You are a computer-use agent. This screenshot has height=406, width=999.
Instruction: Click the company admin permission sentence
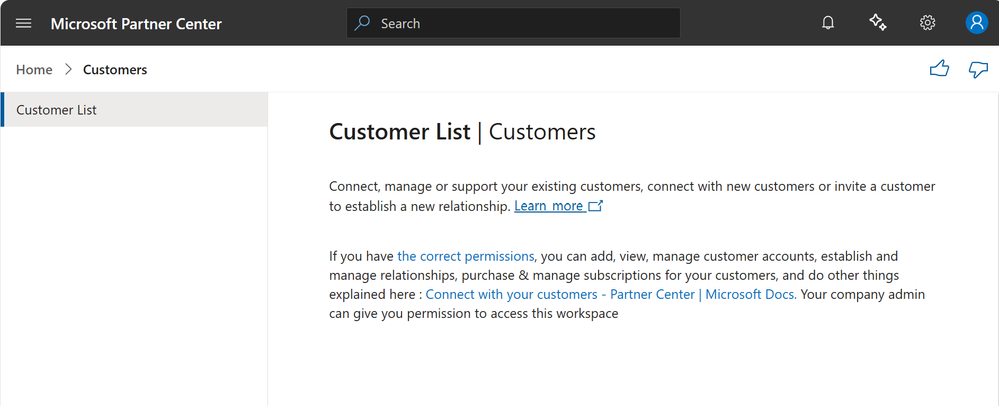click(x=474, y=314)
